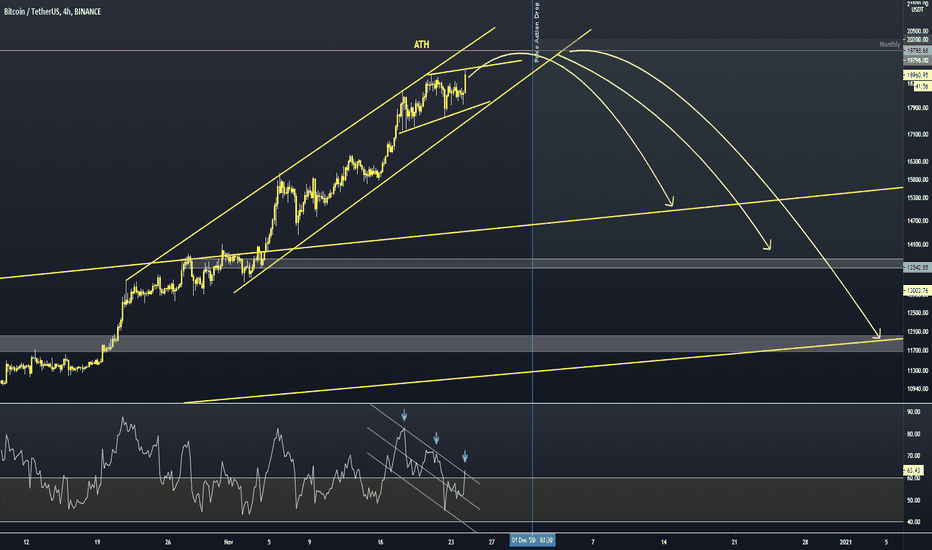
Task: Click the 12 date on time axis
Action: tap(26, 542)
